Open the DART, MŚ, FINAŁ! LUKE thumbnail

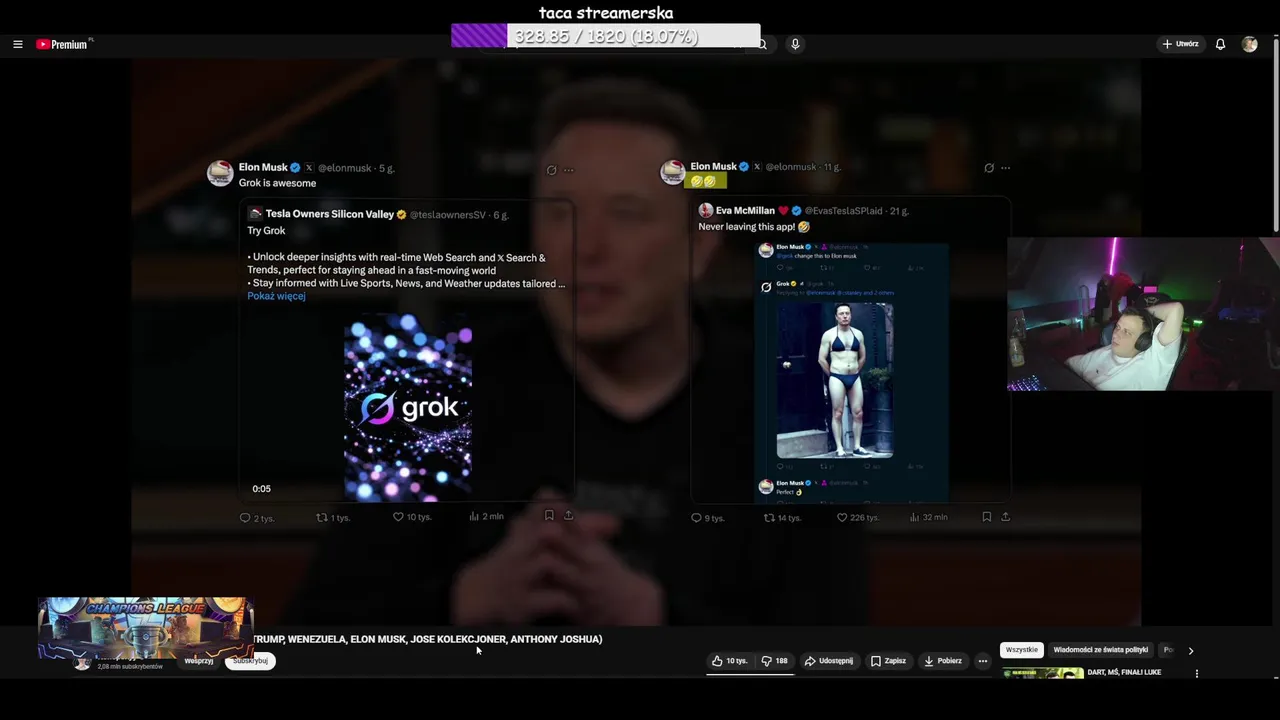1043,674
